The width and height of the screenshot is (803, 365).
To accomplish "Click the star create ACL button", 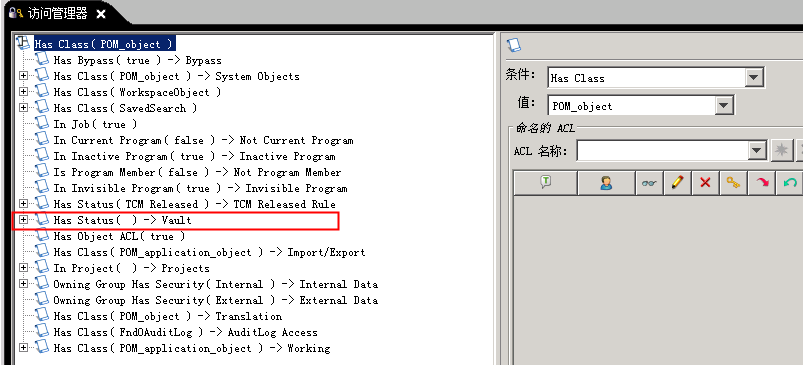I will click(x=781, y=151).
